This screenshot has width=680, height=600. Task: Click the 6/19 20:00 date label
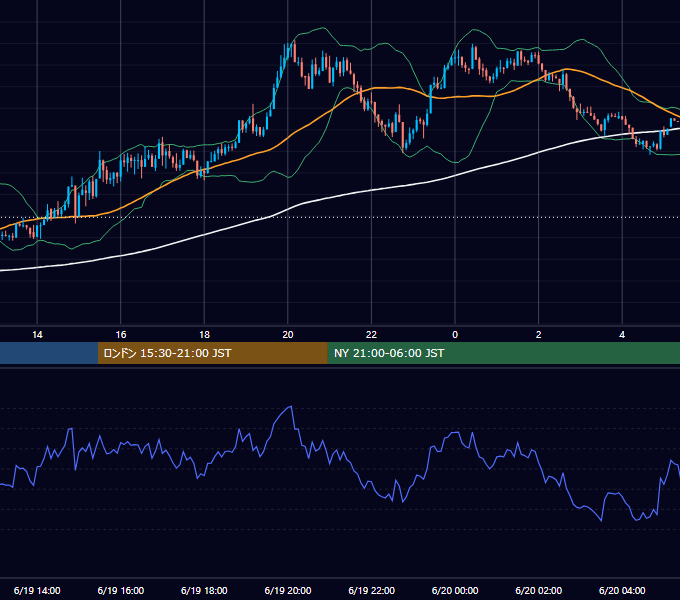(x=288, y=590)
